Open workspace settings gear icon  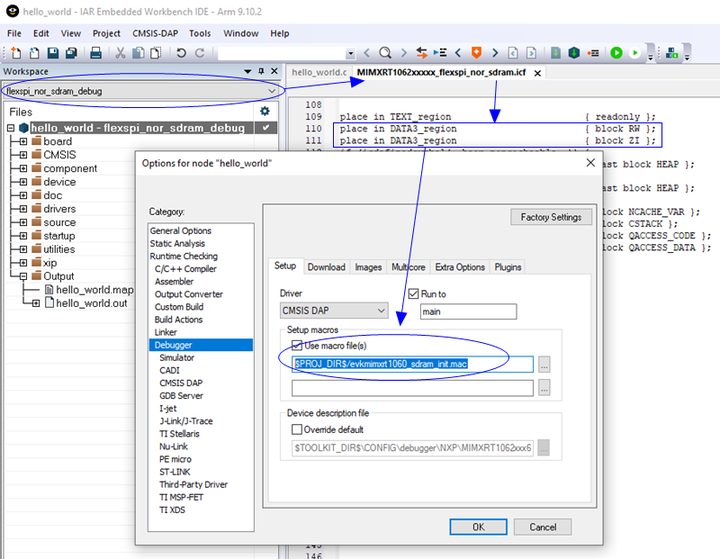265,111
